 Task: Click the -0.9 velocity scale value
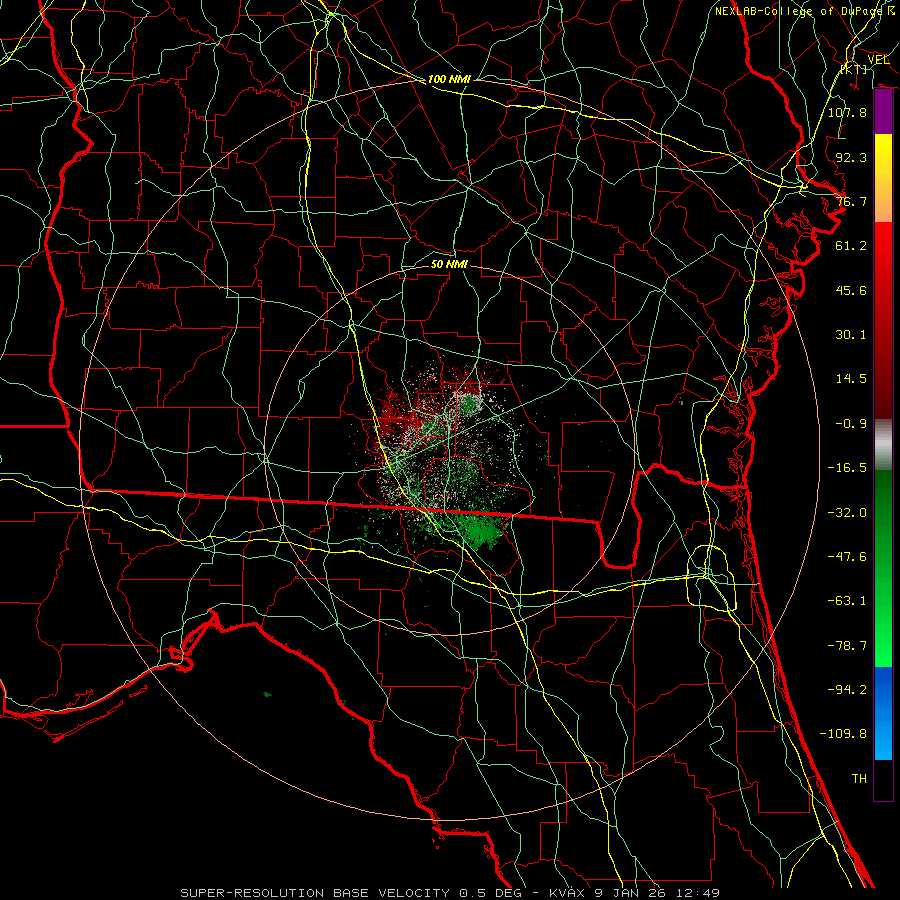click(851, 424)
